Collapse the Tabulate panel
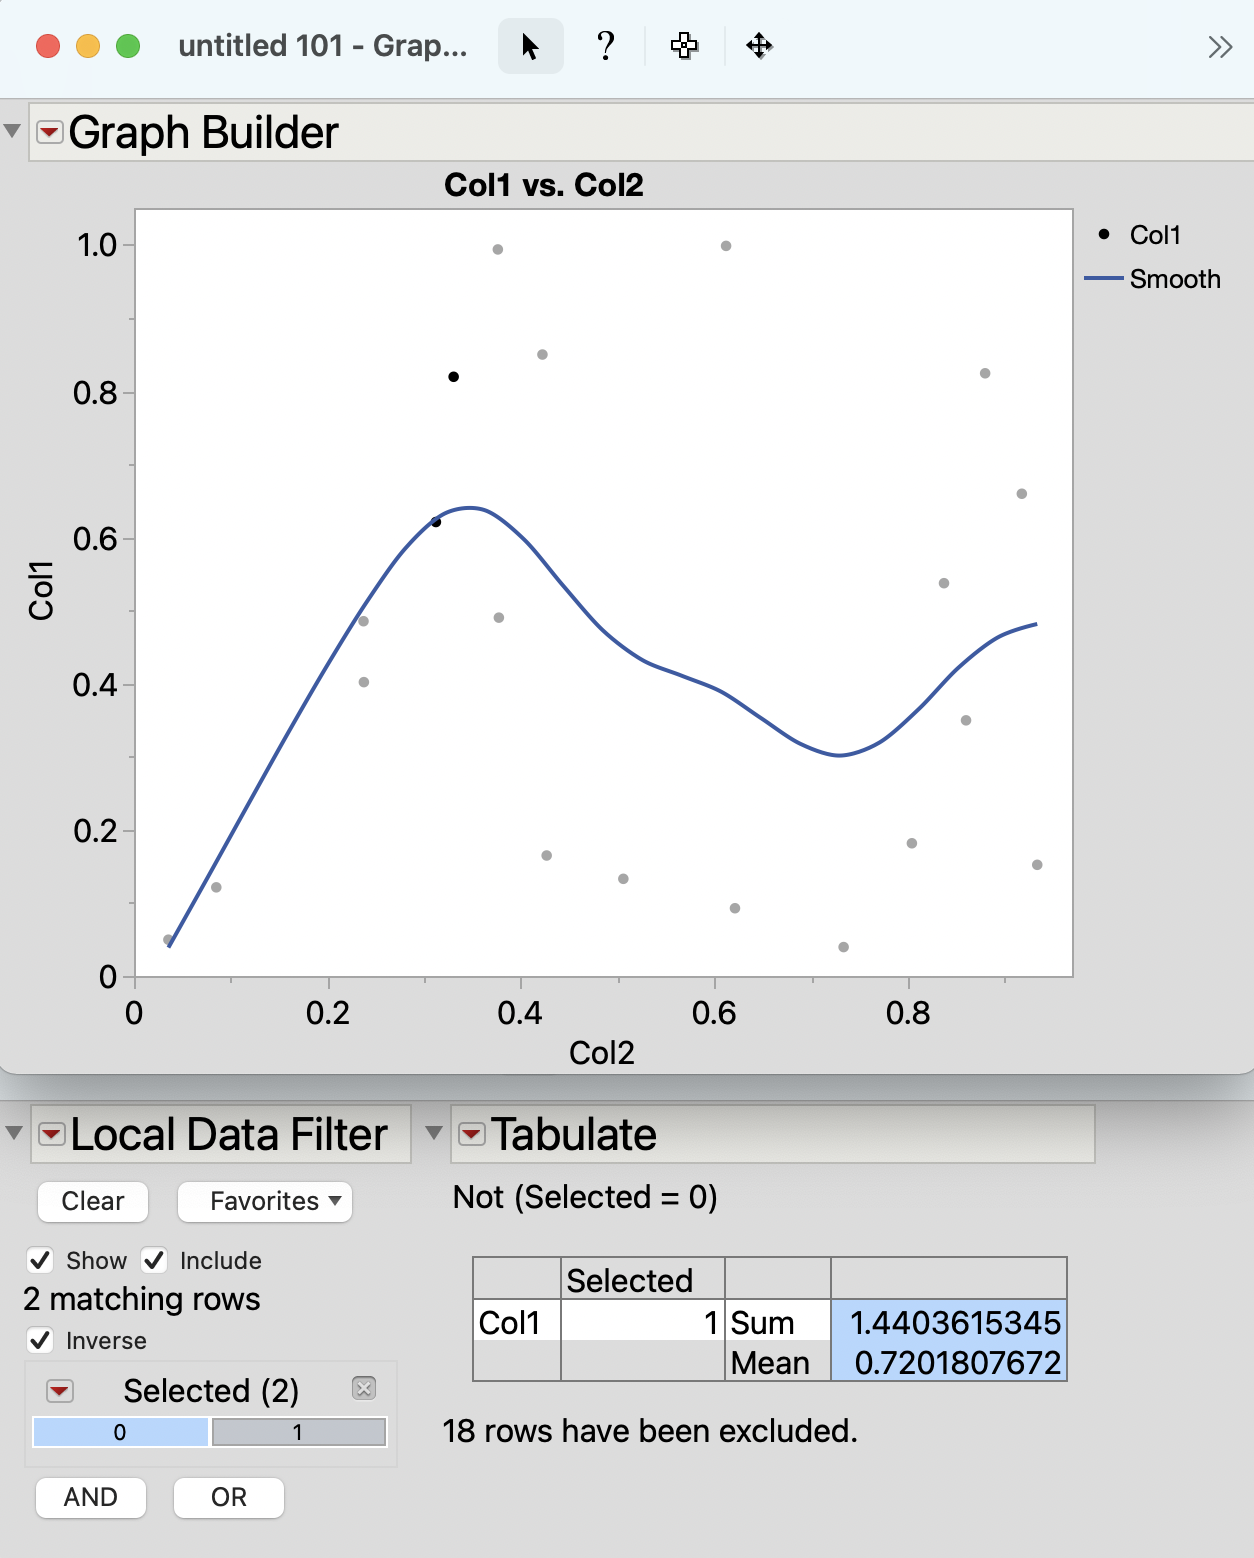Viewport: 1254px width, 1558px height. [434, 1133]
